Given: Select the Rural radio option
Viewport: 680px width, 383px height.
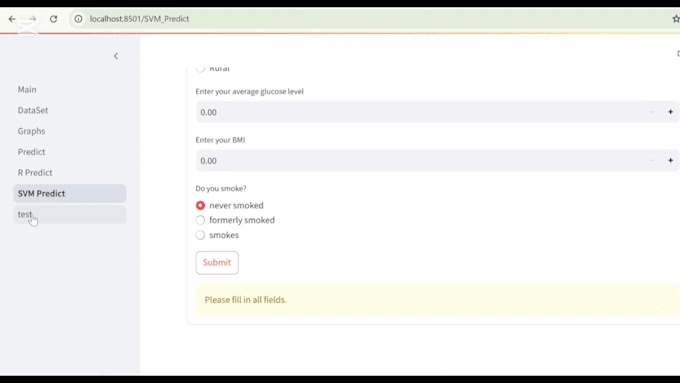Looking at the screenshot, I should [x=212, y=69].
